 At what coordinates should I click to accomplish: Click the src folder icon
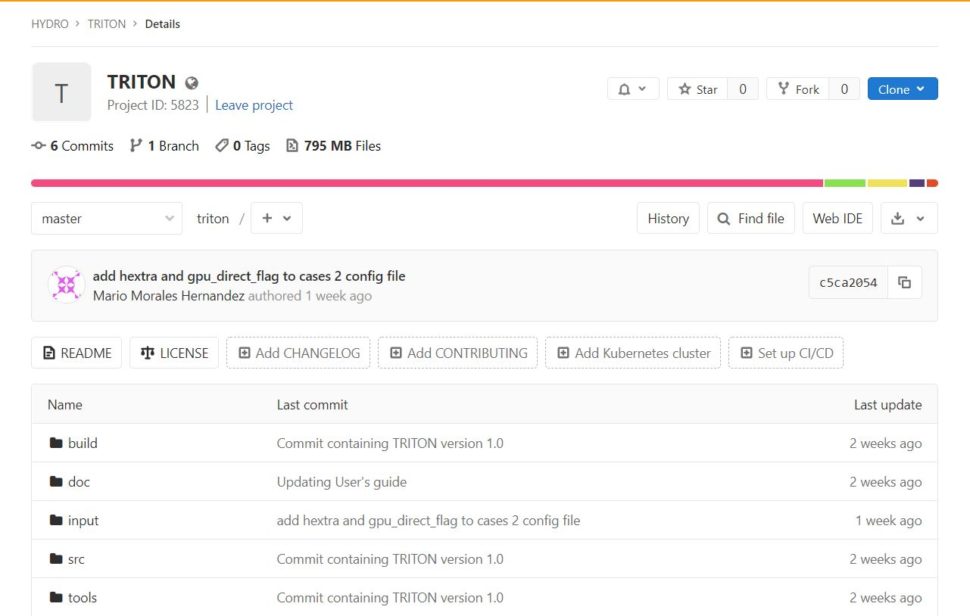56,559
